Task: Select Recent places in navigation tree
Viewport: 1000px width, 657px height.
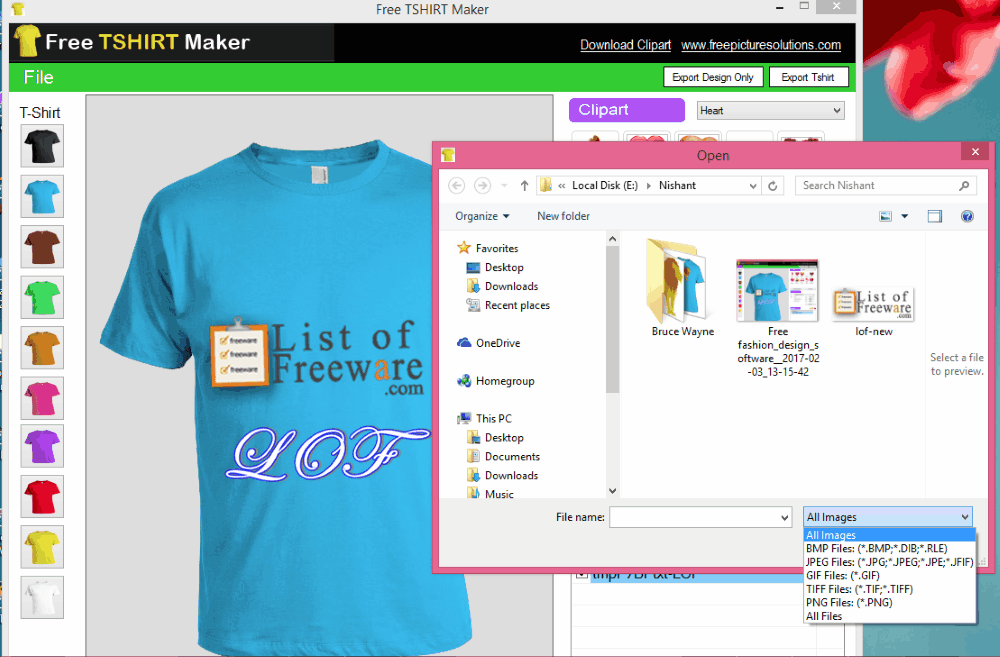Action: (x=508, y=306)
